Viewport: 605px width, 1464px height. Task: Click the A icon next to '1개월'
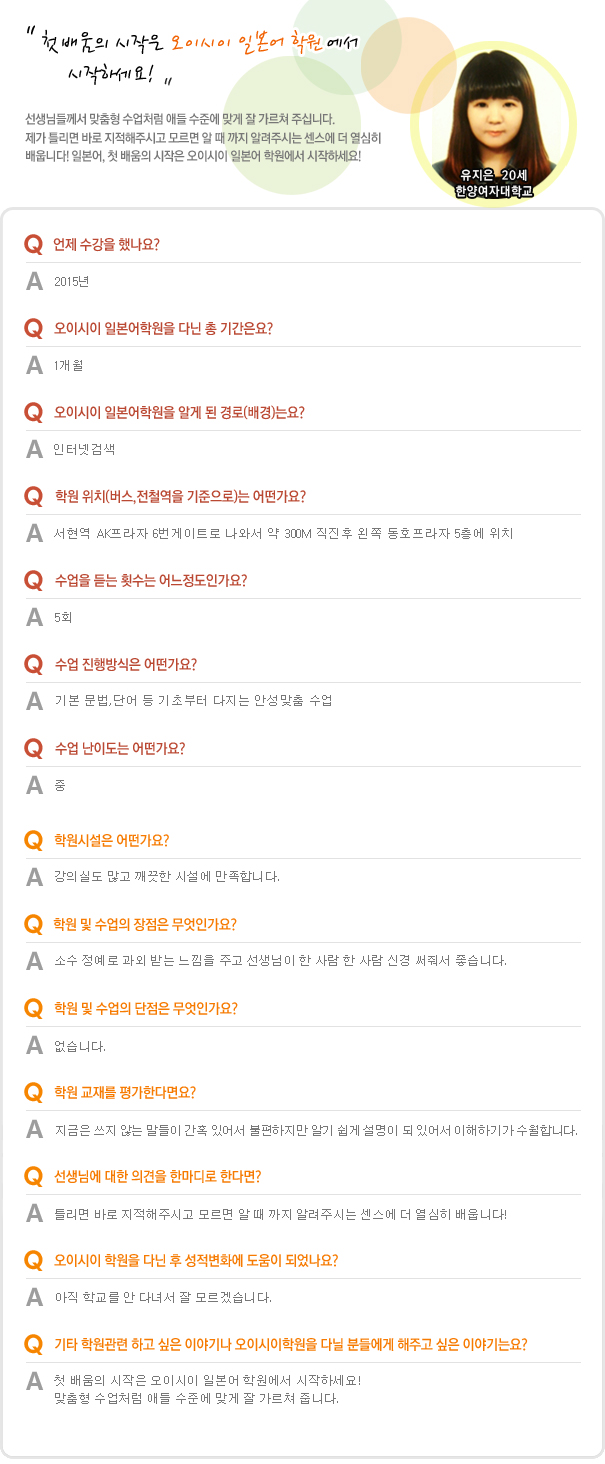tap(34, 365)
